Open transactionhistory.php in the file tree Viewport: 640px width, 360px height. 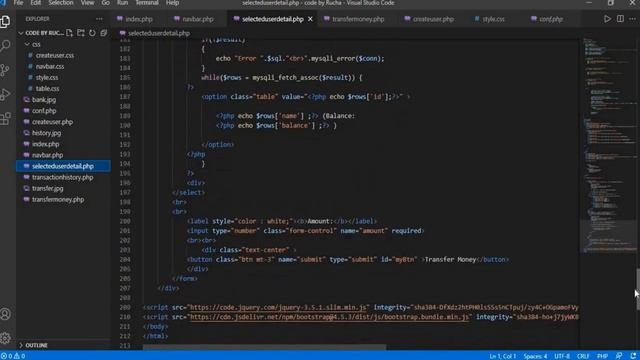pyautogui.click(x=62, y=178)
